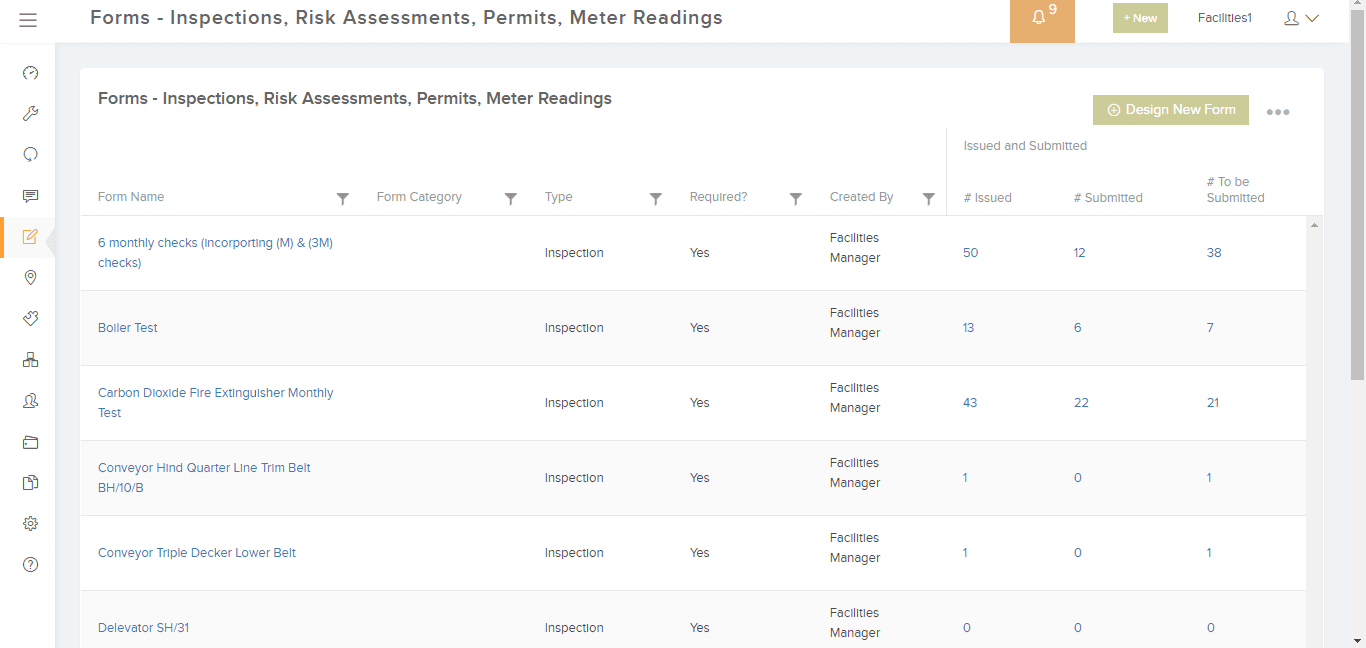This screenshot has height=648, width=1366.
Task: Open the hamburger menu
Action: [x=27, y=19]
